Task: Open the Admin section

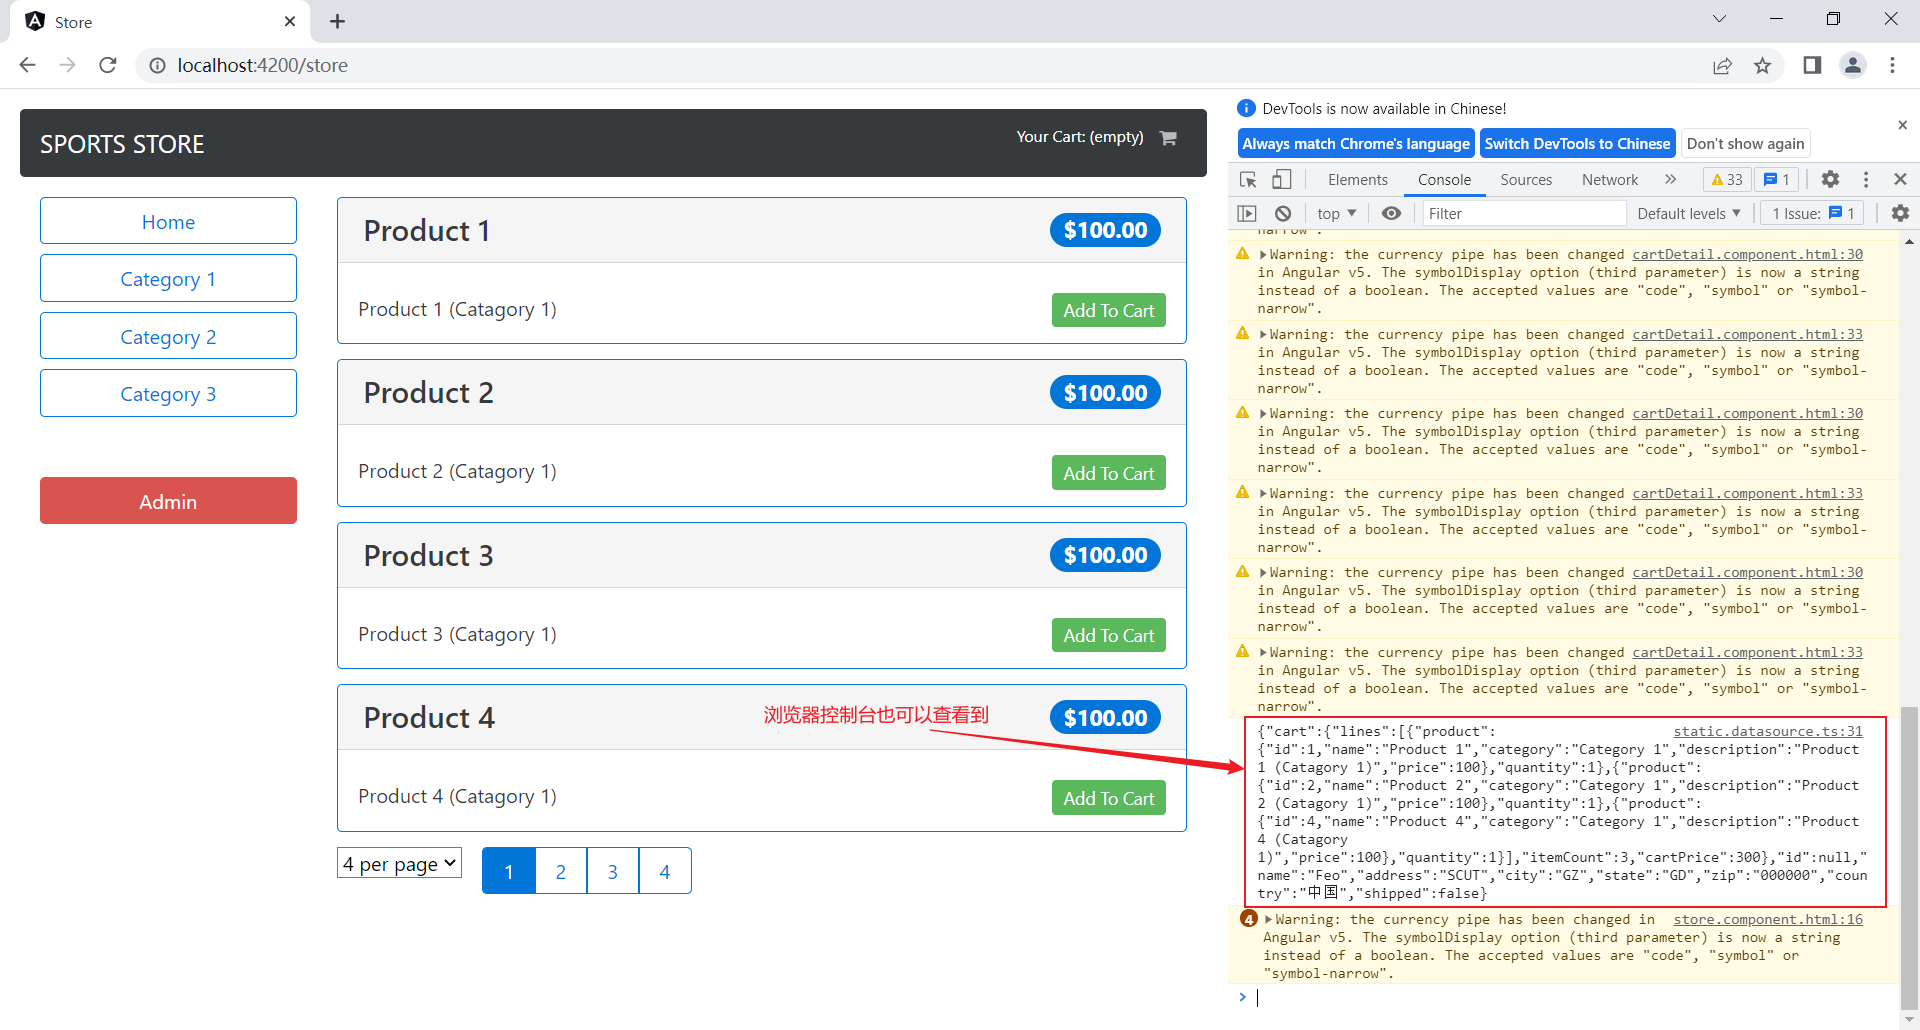Action: (168, 501)
